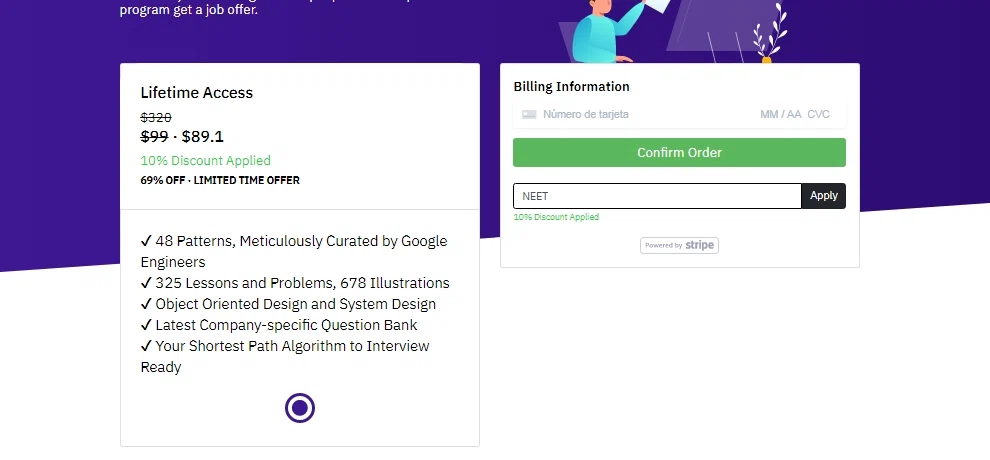Click the discounted $89.1 price
The image size is (990, 460).
203,137
